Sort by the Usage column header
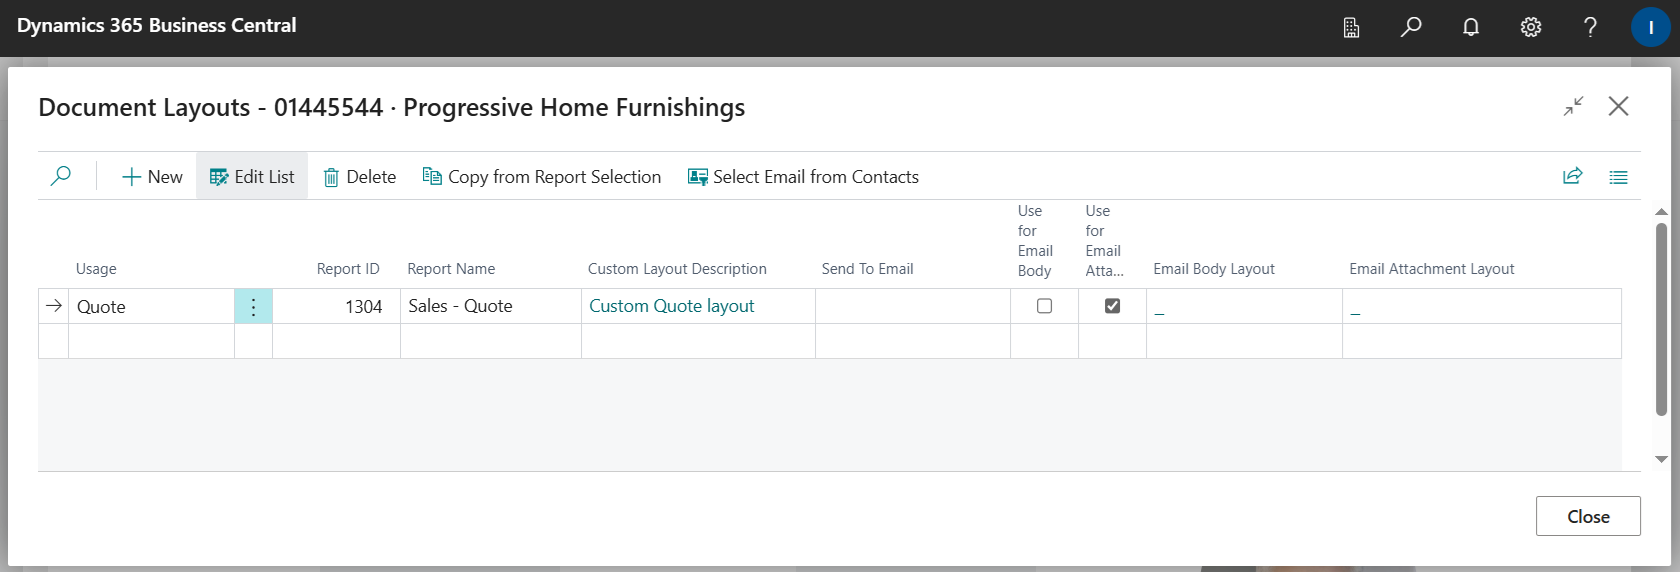 pos(96,269)
